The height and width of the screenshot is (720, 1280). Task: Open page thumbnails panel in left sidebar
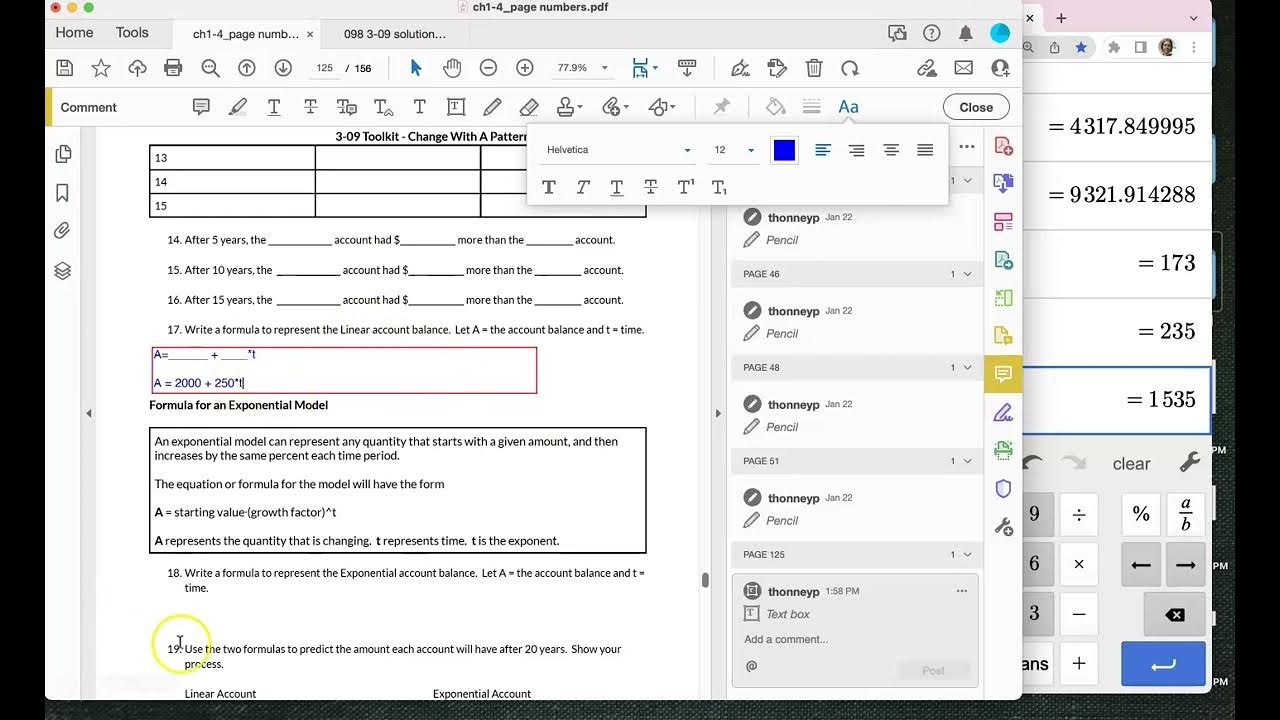click(x=63, y=154)
